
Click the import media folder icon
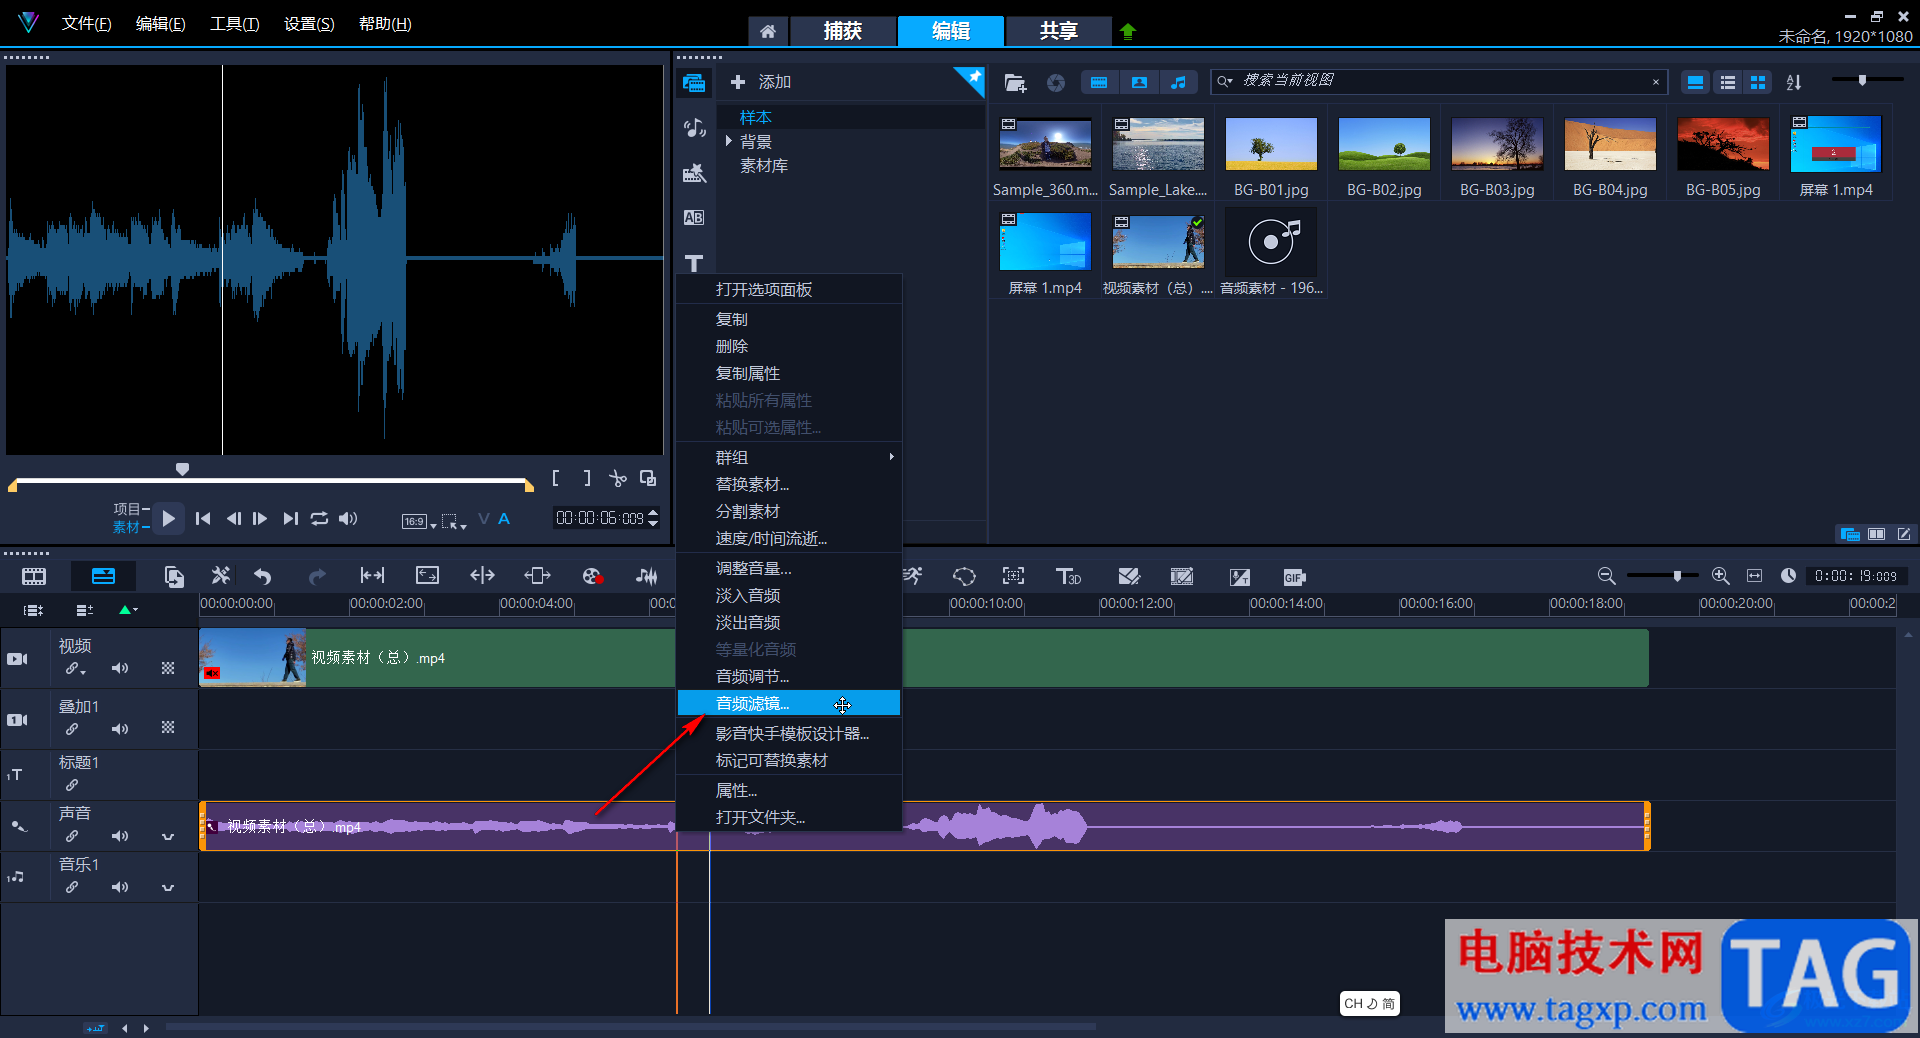click(1015, 83)
